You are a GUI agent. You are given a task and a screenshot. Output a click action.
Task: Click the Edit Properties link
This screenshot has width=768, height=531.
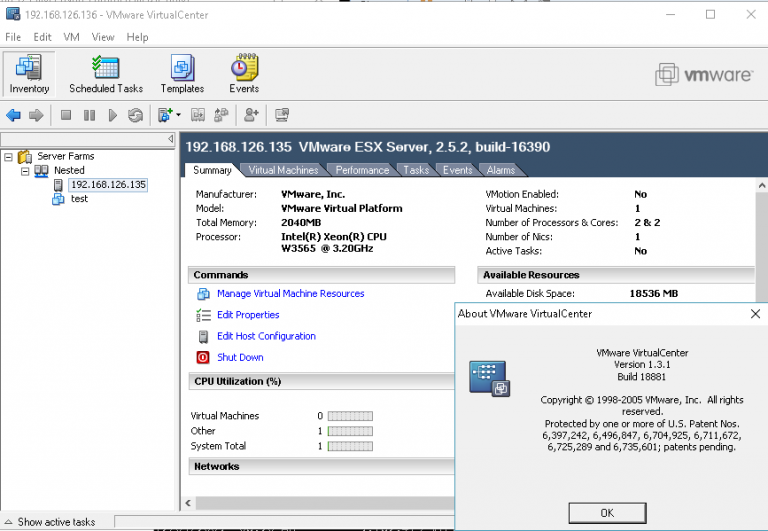point(248,315)
